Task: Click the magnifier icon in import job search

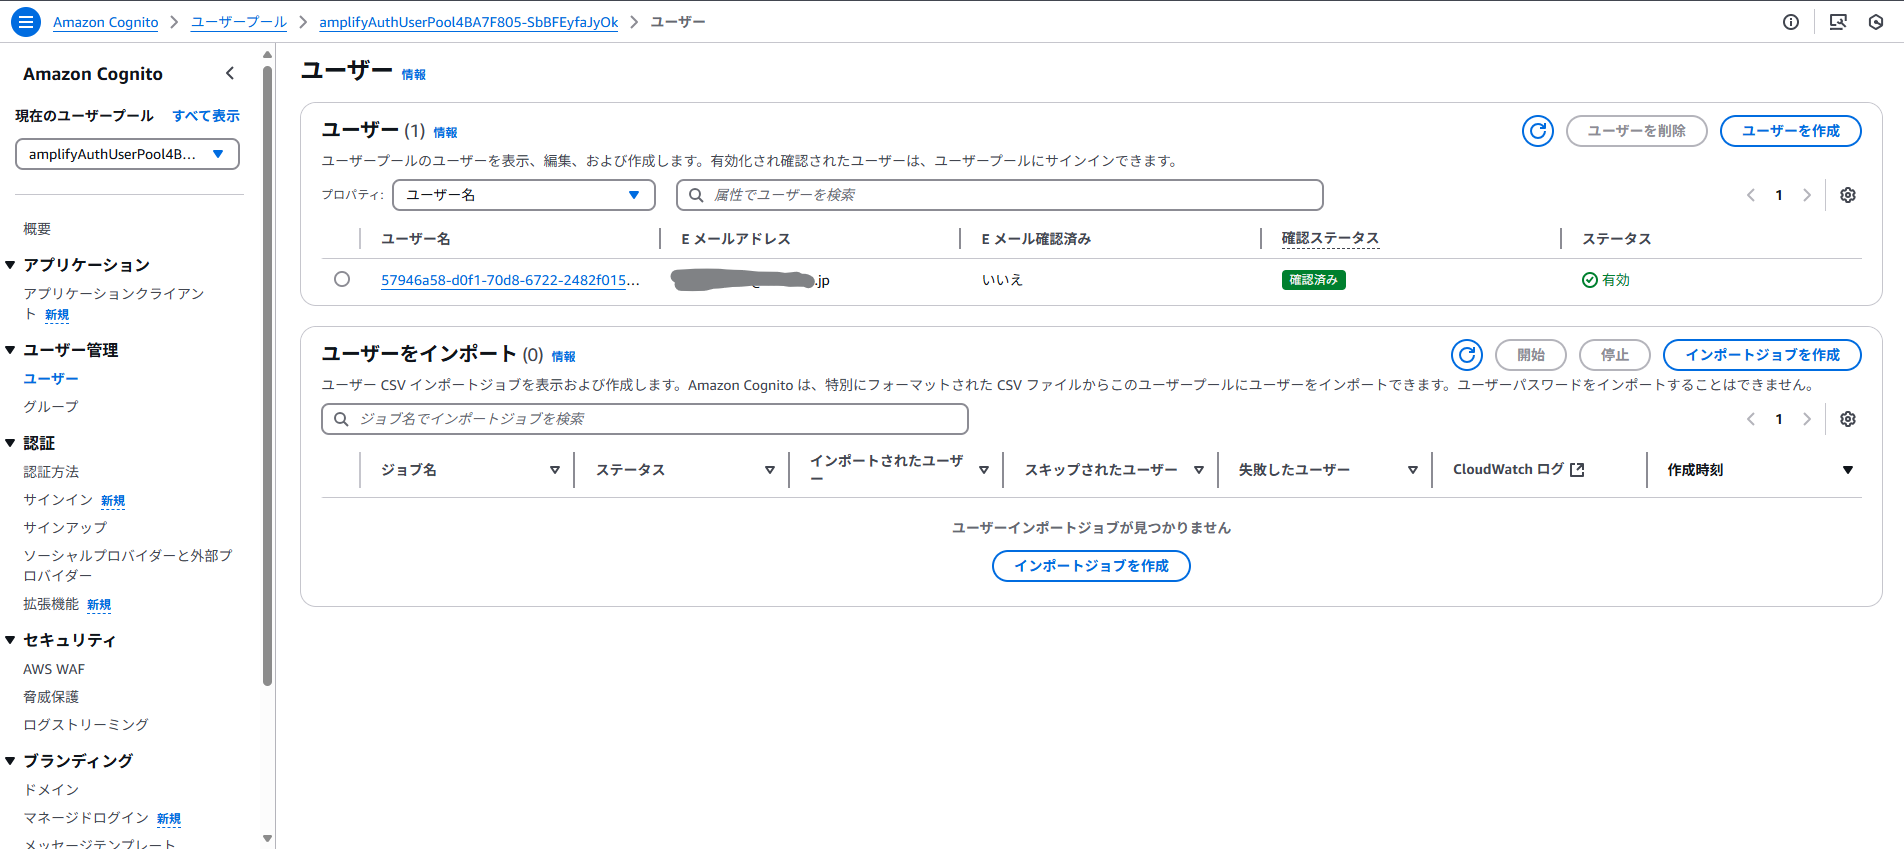Action: (341, 419)
